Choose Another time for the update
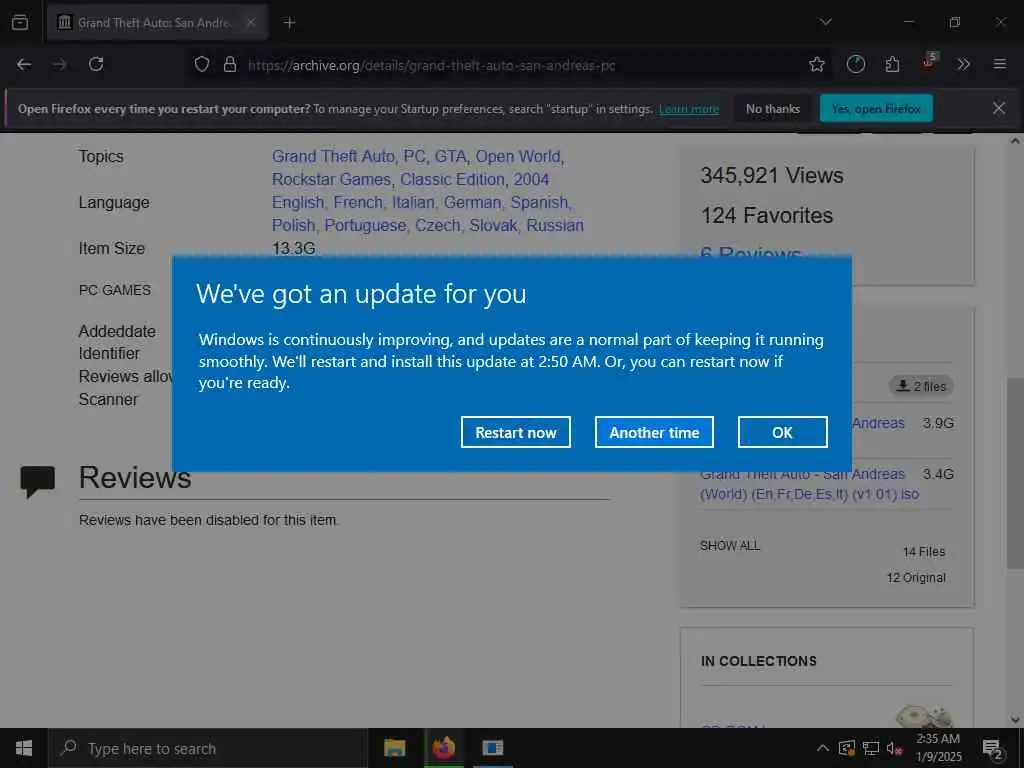1024x768 pixels. 654,432
